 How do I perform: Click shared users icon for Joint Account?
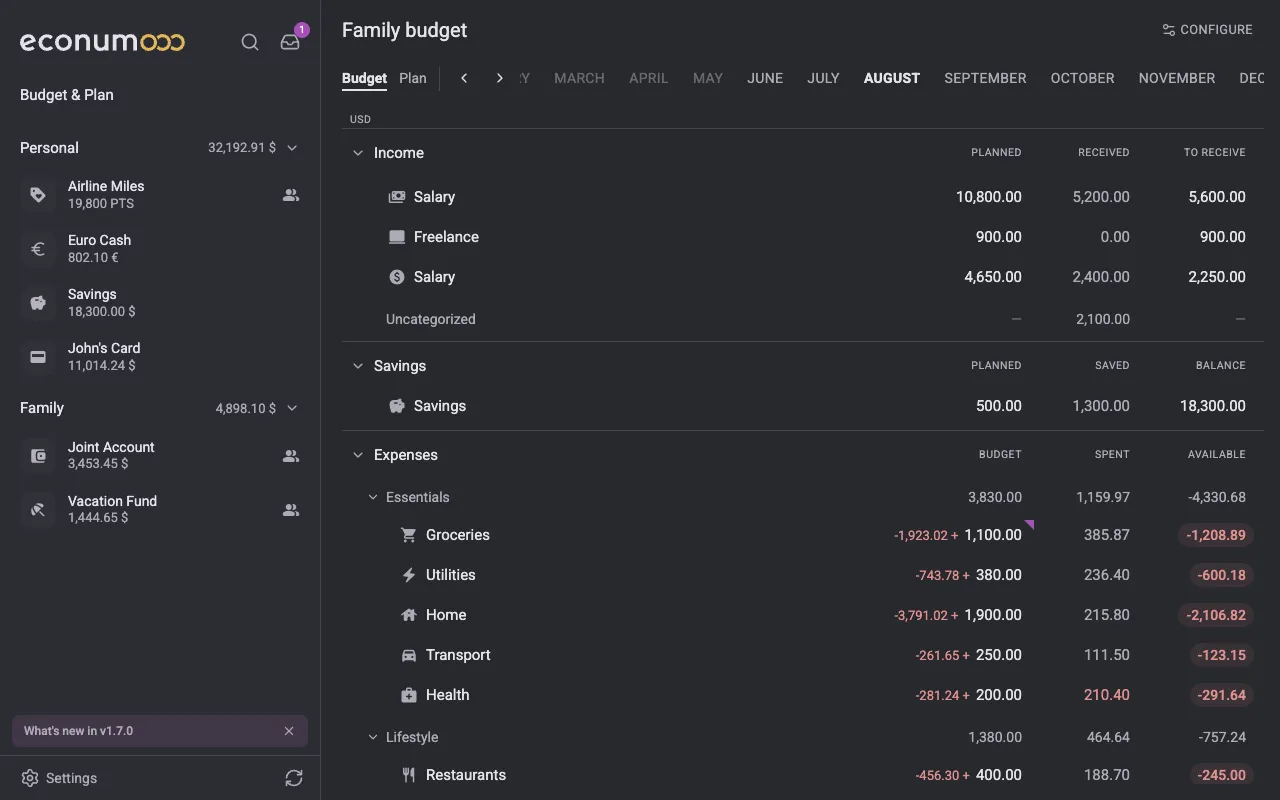click(x=291, y=456)
